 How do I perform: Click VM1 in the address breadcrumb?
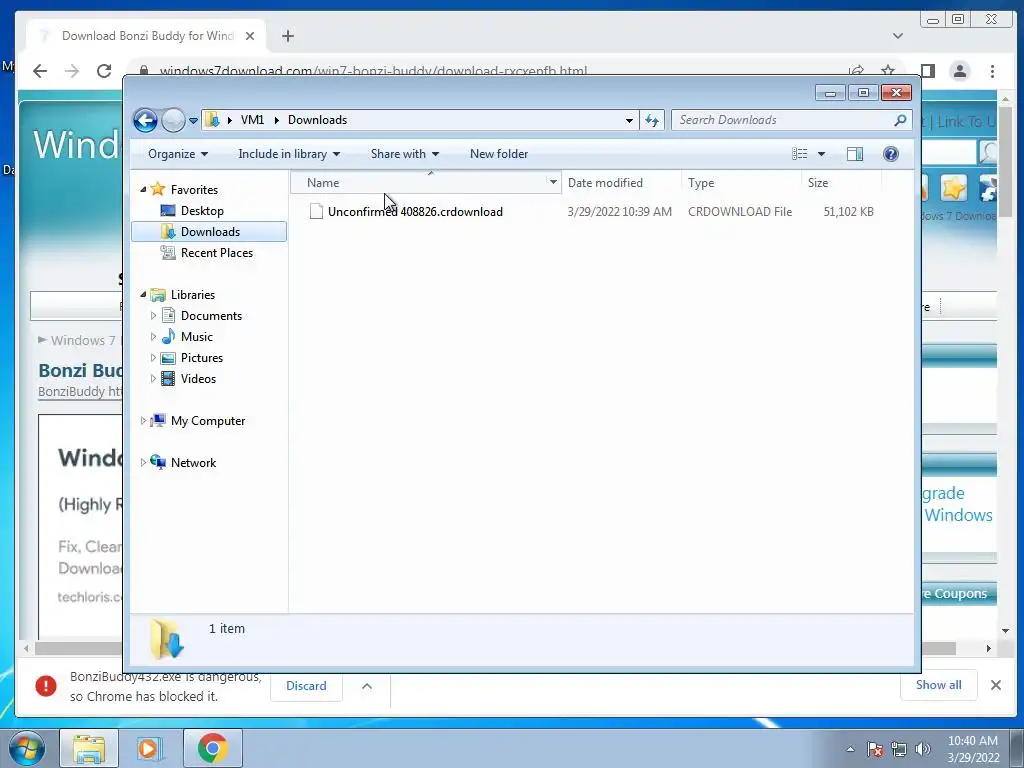(252, 120)
